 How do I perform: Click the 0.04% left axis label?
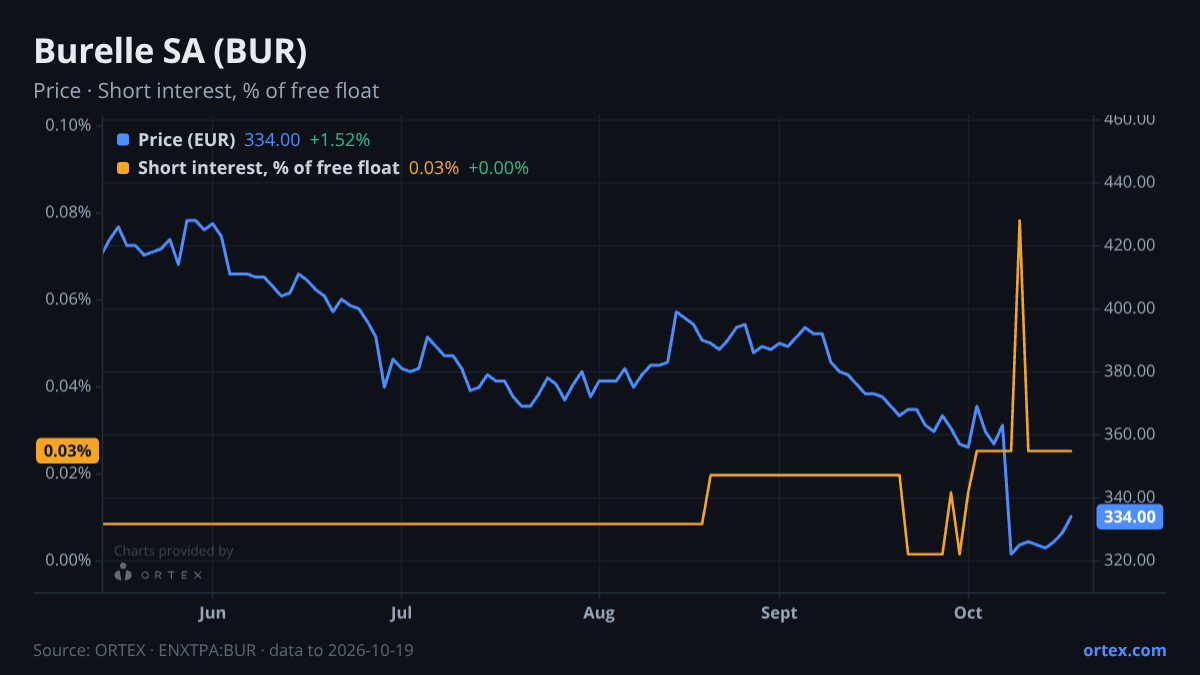pos(69,386)
